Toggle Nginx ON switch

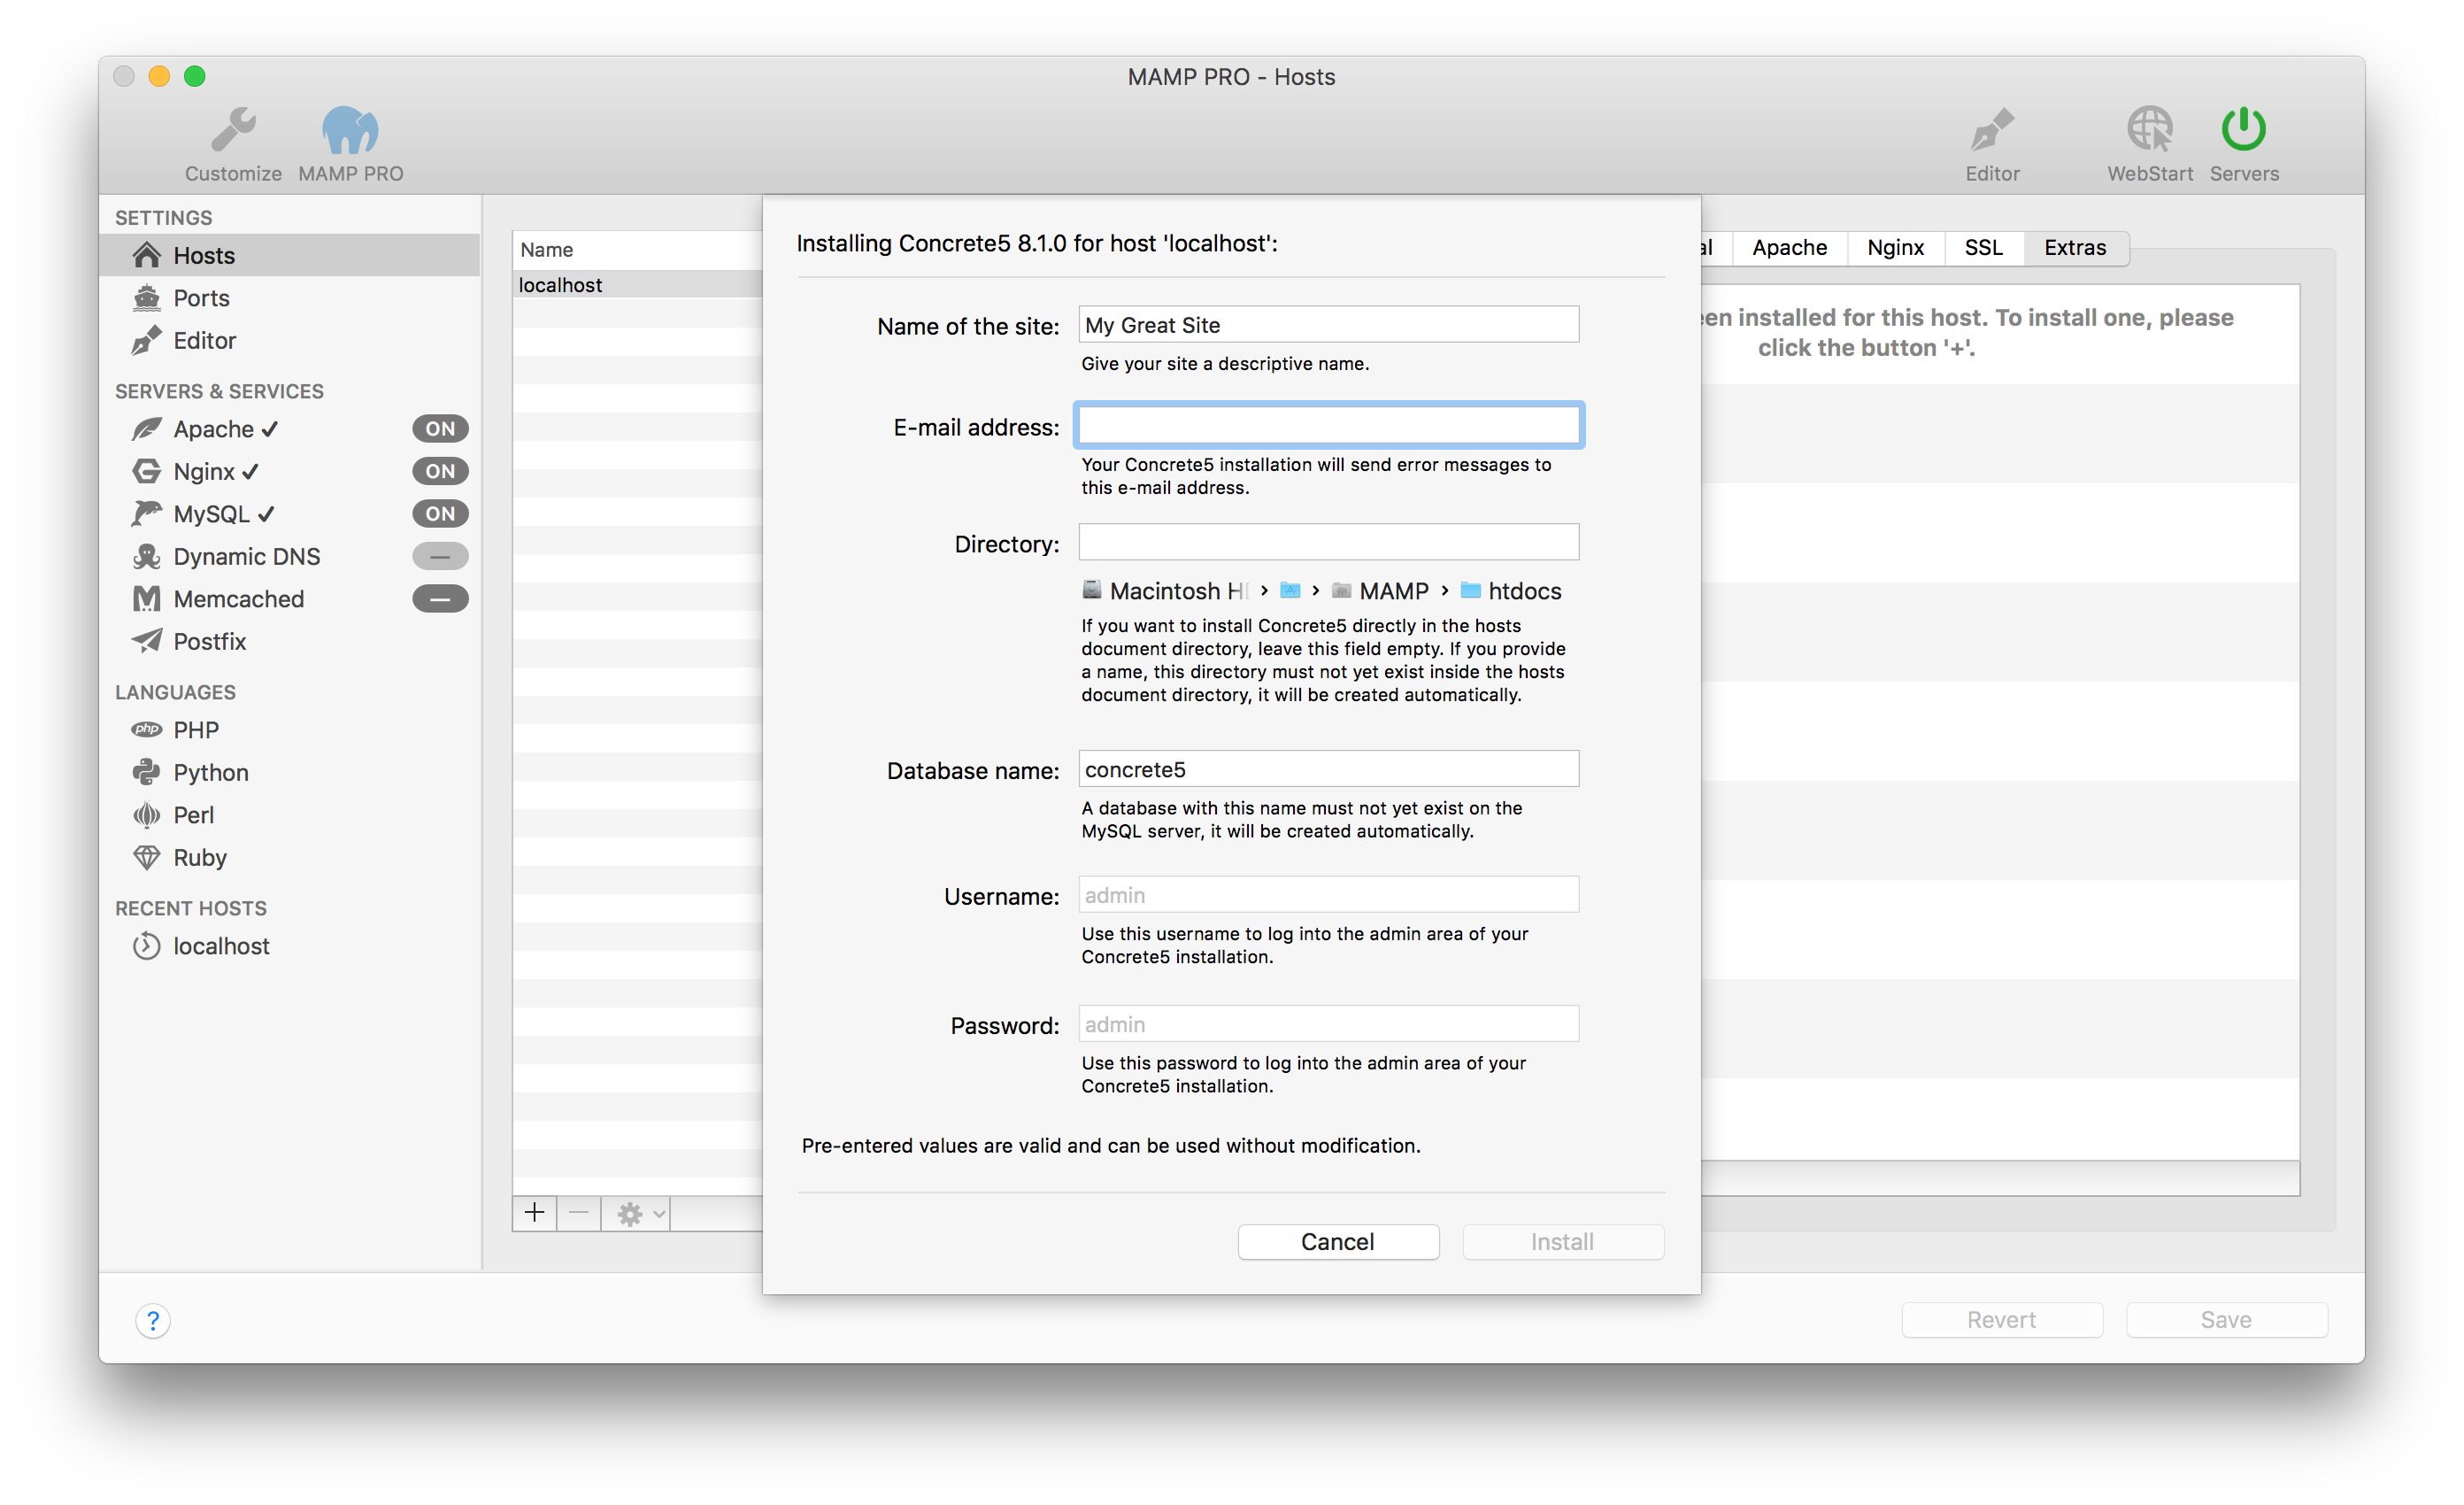coord(441,472)
